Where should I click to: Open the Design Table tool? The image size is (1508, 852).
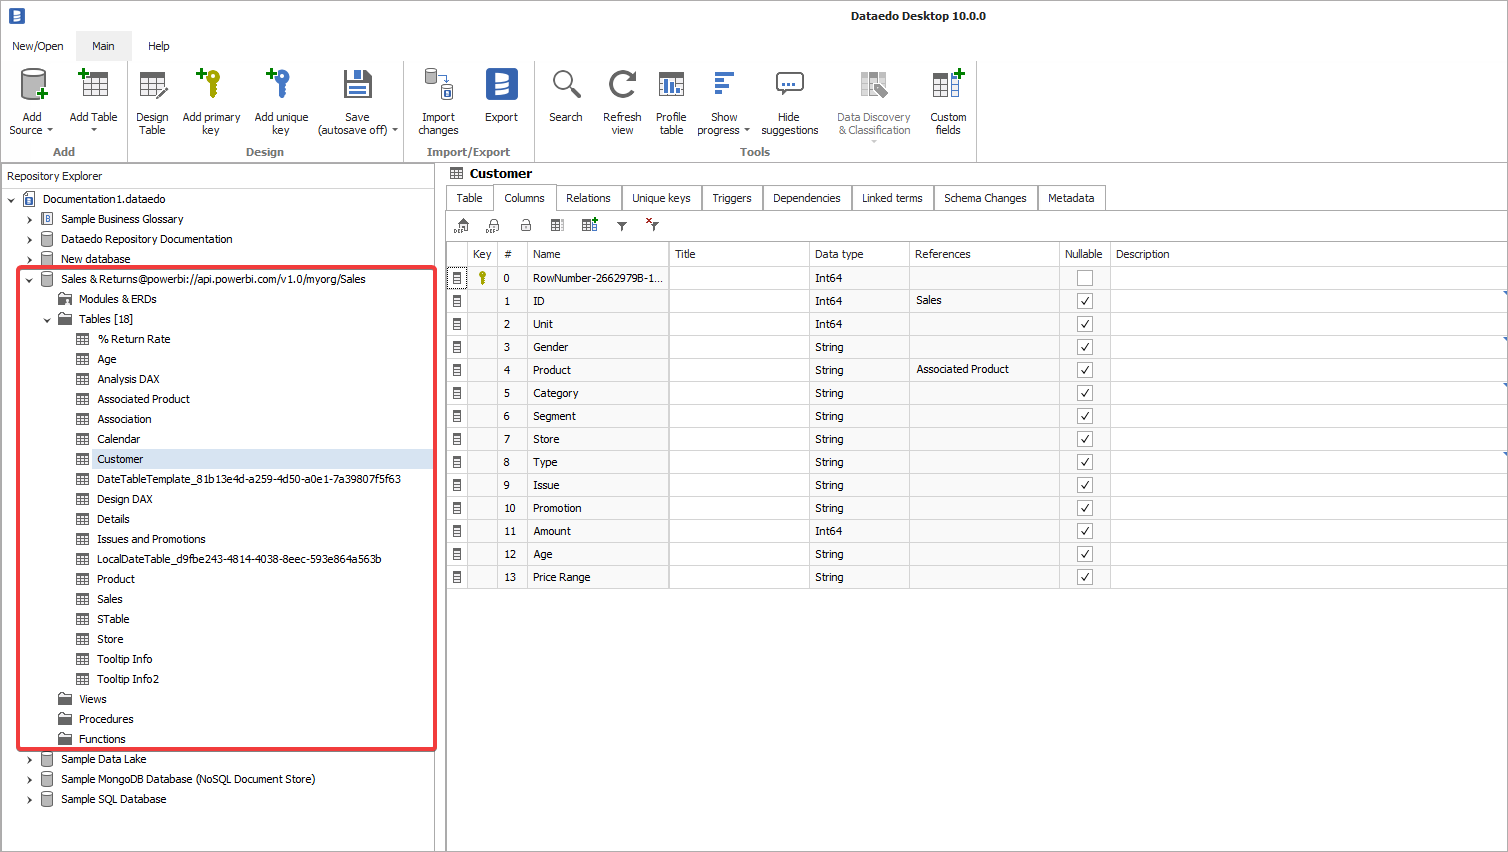[x=152, y=100]
